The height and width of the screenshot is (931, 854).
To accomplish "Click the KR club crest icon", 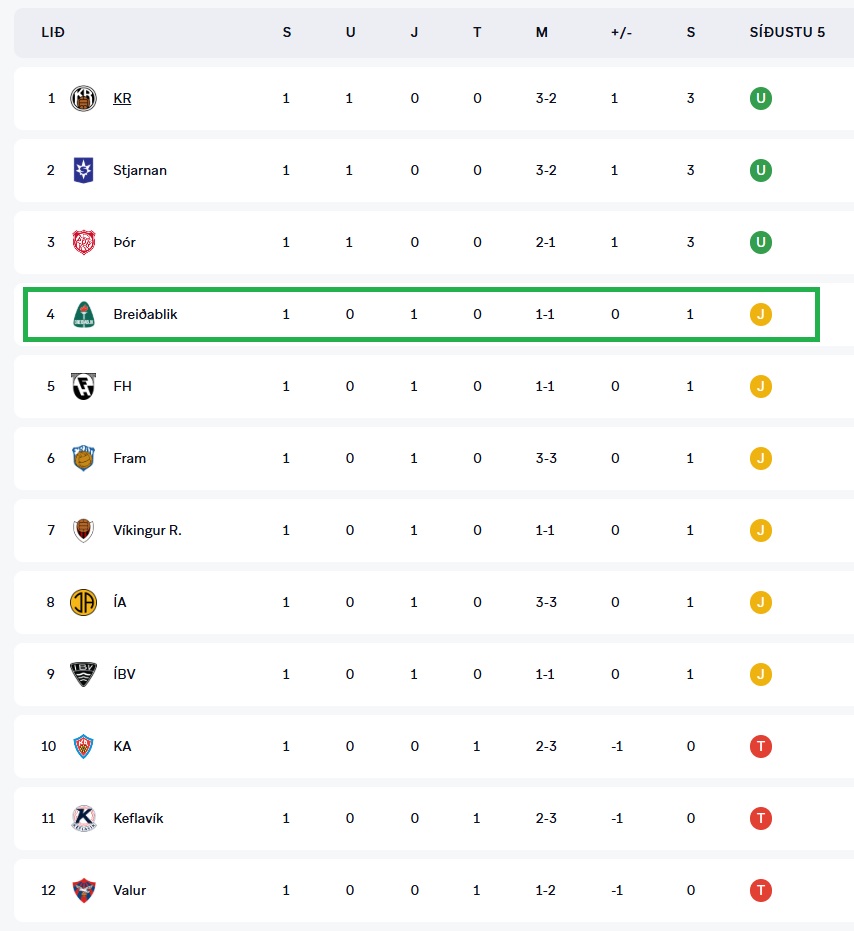I will click(84, 98).
